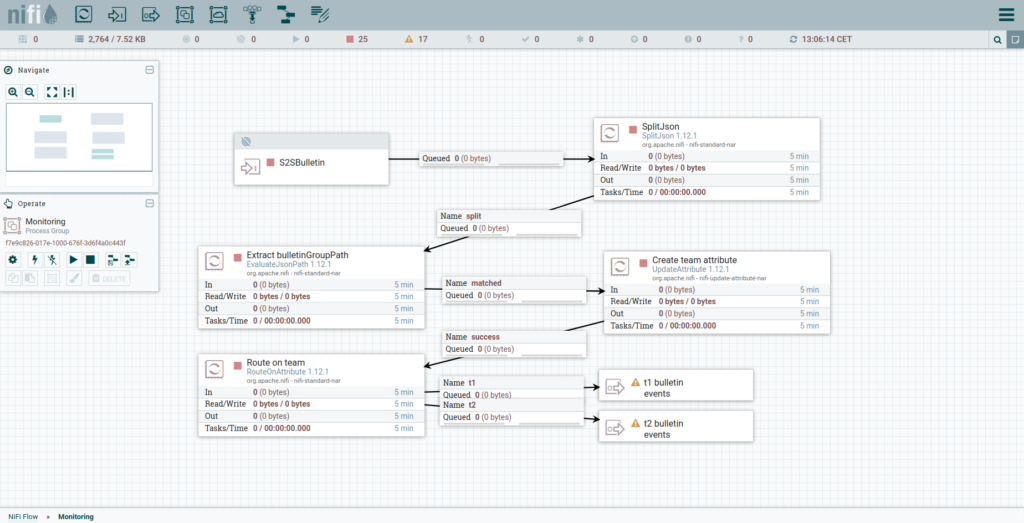This screenshot has width=1024, height=523.
Task: Select the Process Group toolbar icon
Action: [185, 14]
